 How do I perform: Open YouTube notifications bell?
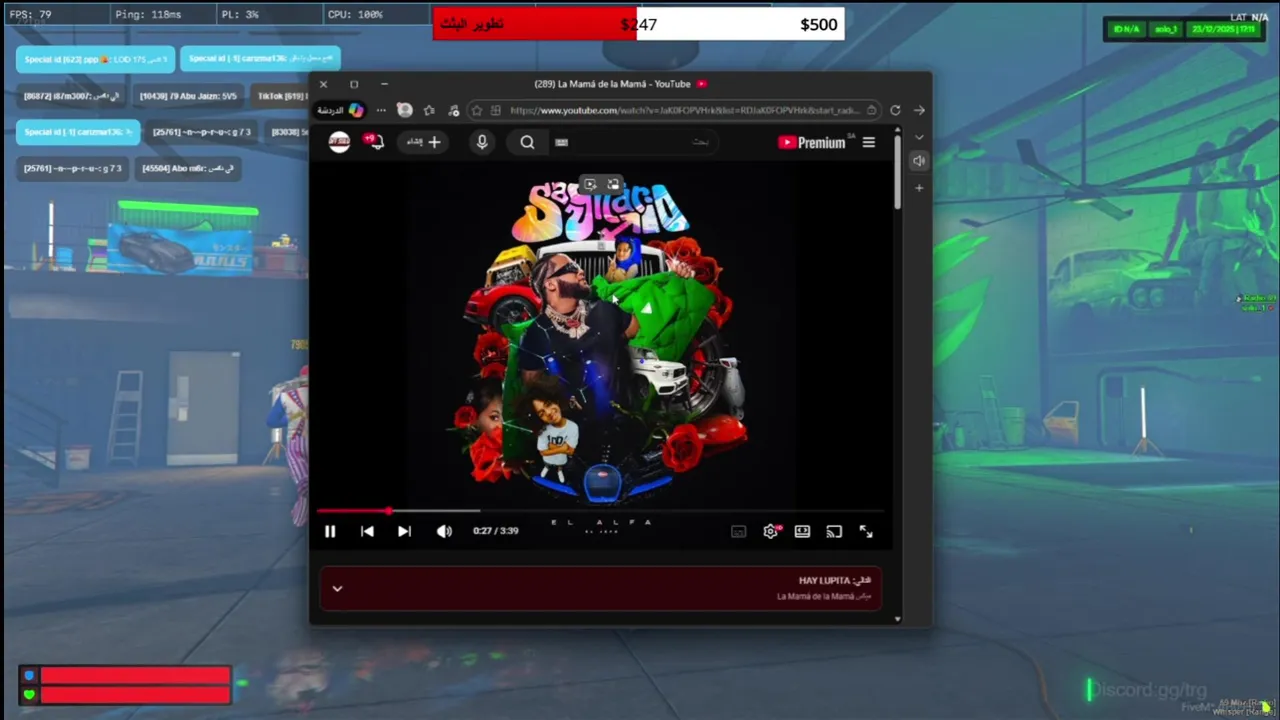(x=374, y=142)
